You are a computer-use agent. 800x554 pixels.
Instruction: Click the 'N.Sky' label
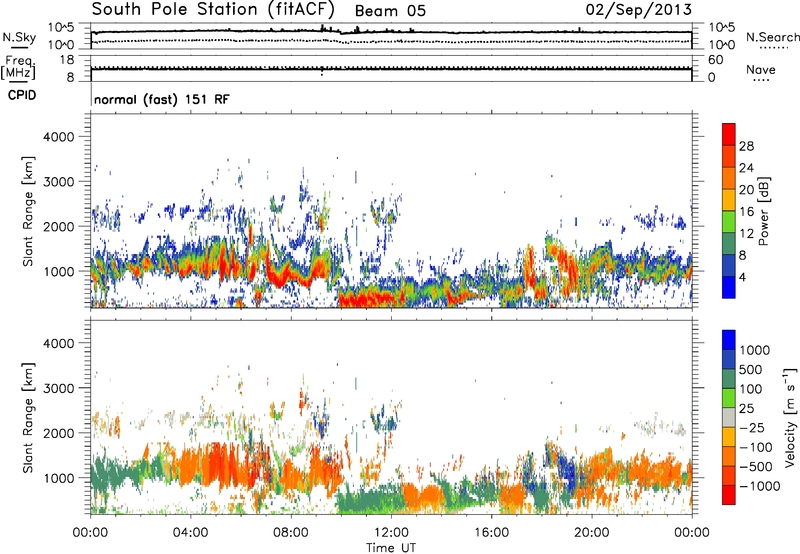click(19, 37)
